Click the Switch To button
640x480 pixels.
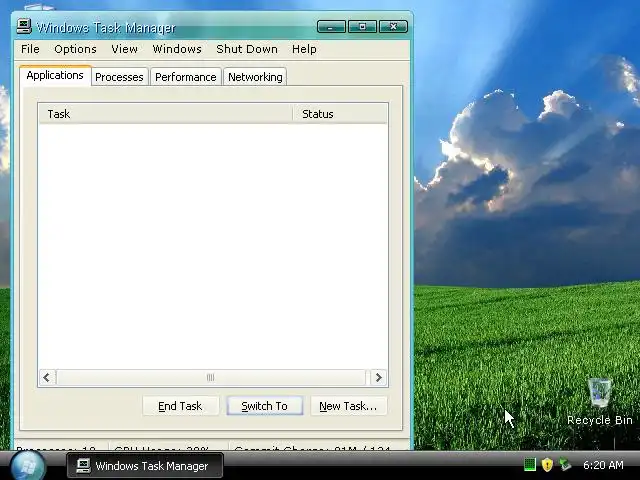[x=264, y=406]
